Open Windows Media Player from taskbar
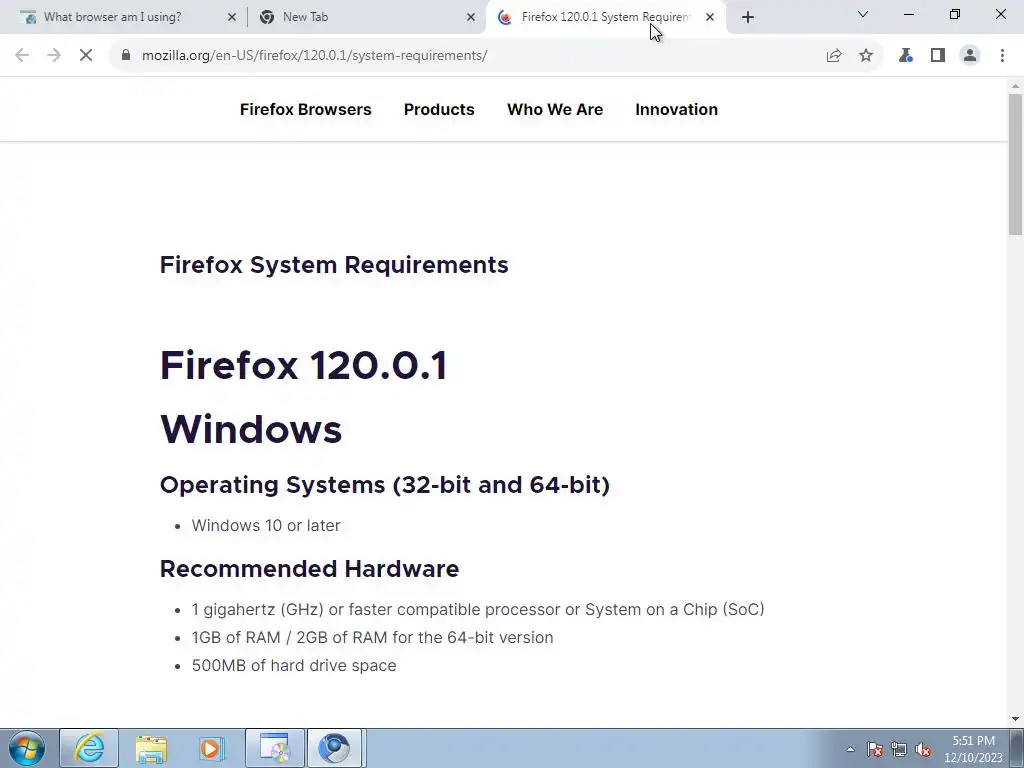The width and height of the screenshot is (1024, 768). pos(212,748)
